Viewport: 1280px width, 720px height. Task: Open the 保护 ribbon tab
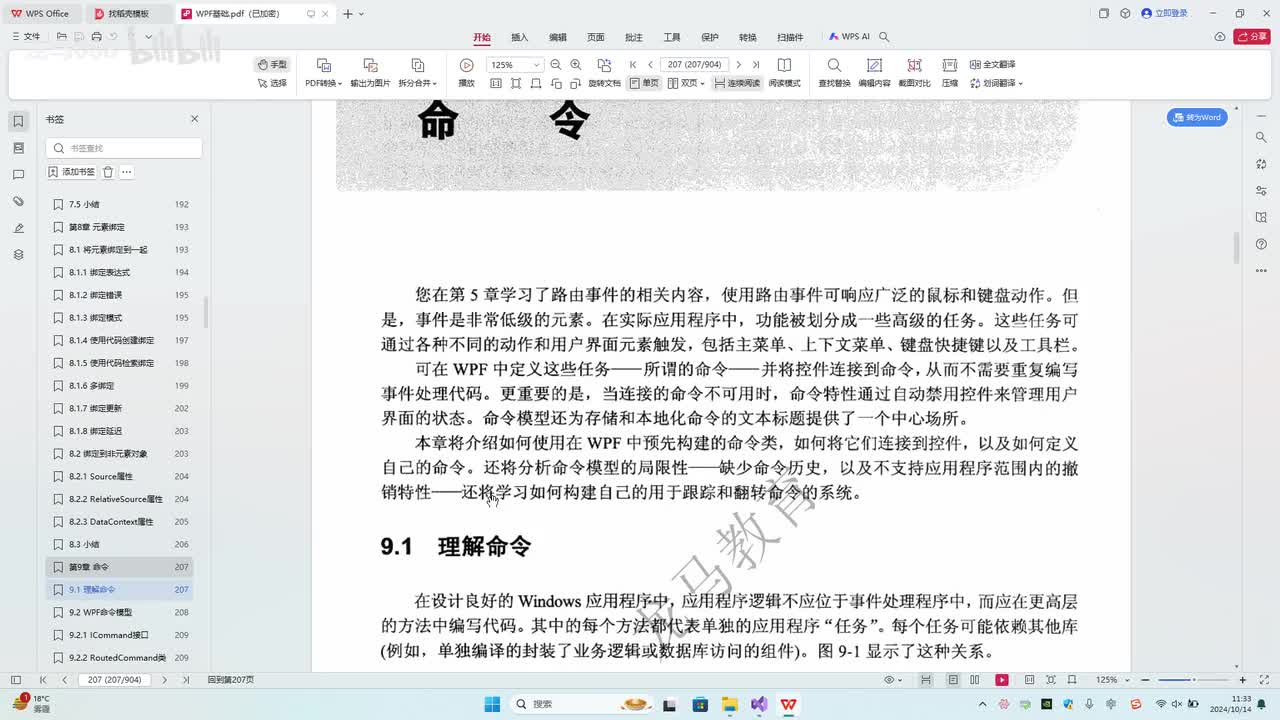coord(710,37)
